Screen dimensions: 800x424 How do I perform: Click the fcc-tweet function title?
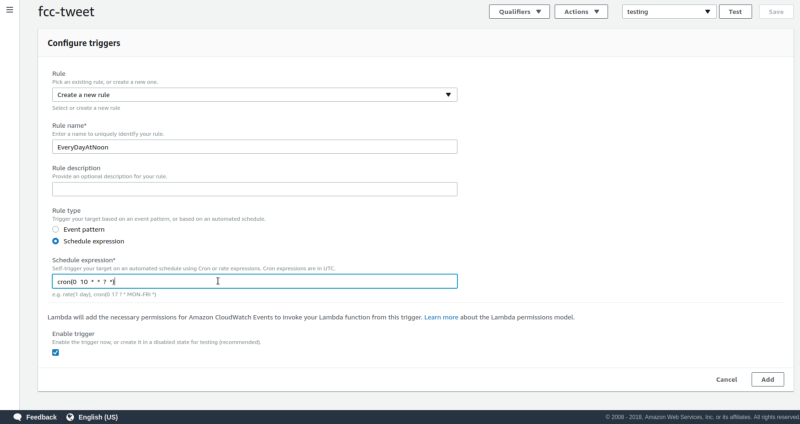[x=66, y=12]
